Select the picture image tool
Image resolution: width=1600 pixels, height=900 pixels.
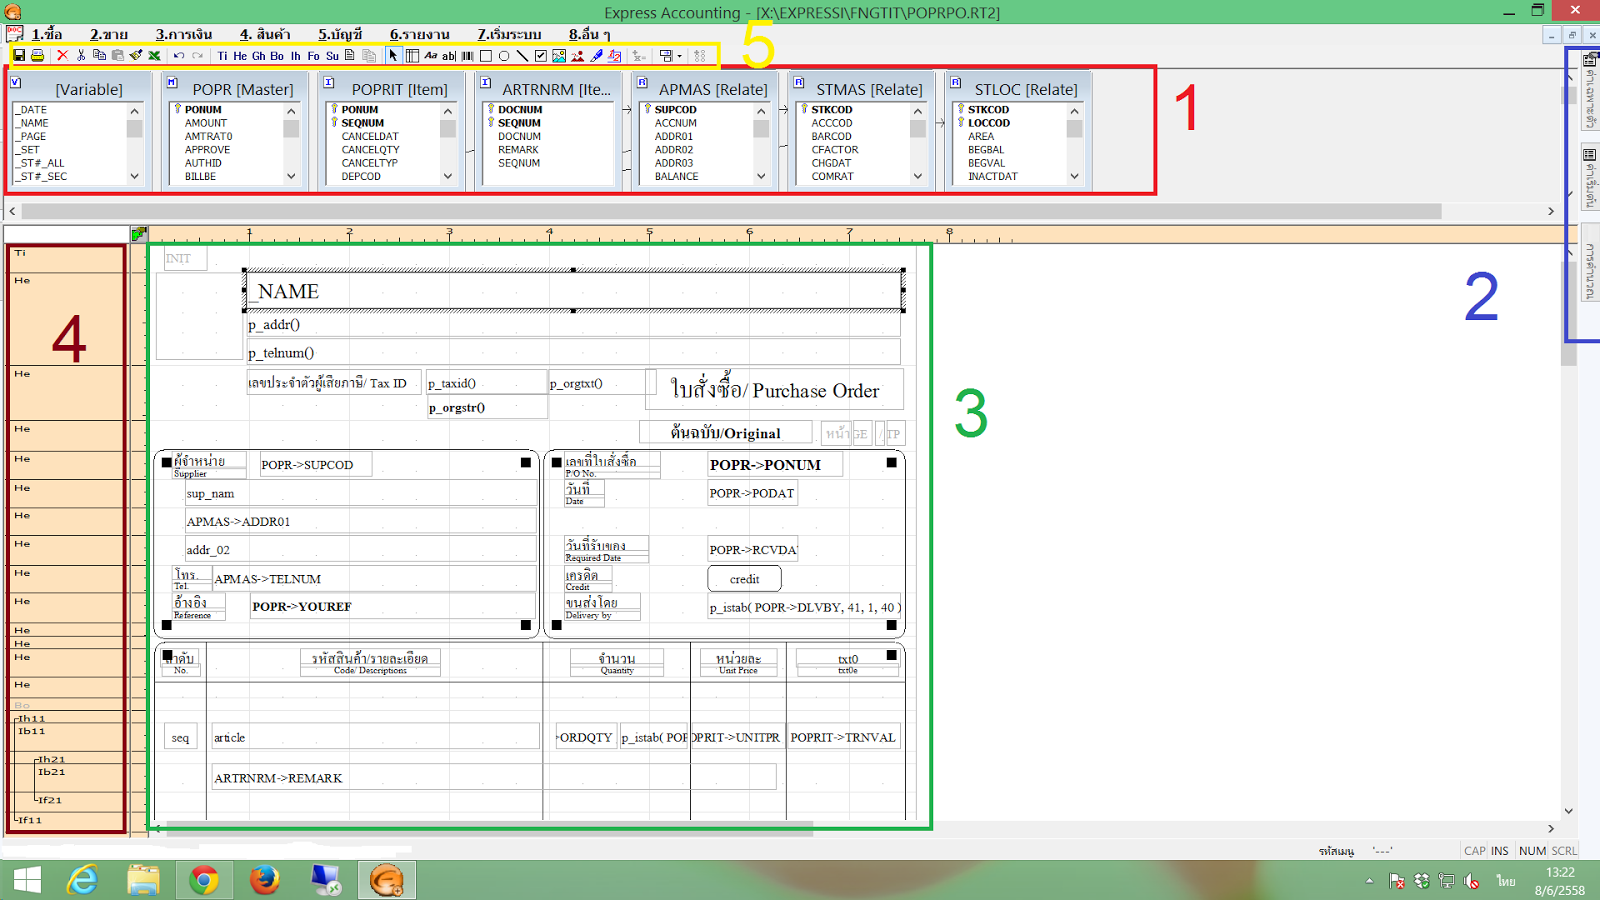(559, 56)
